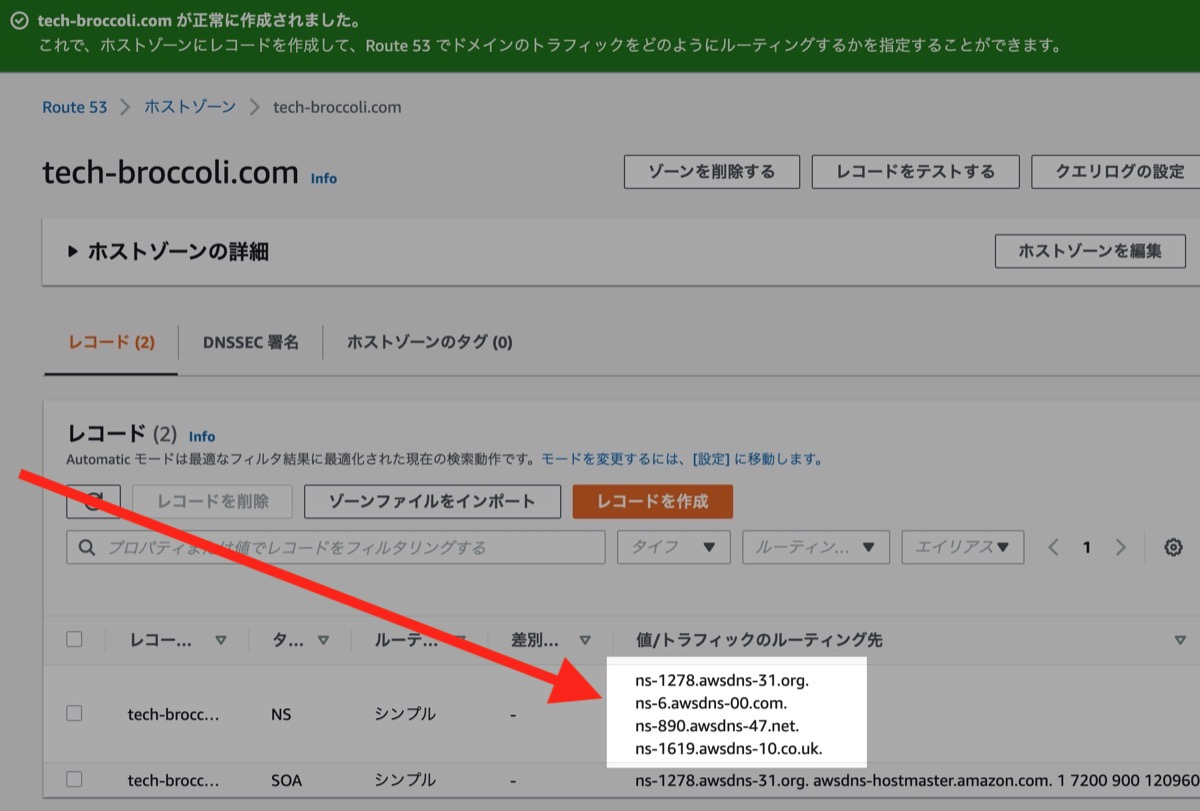Click the magnifier icon in filter bar
Image resolution: width=1200 pixels, height=811 pixels.
click(x=87, y=547)
